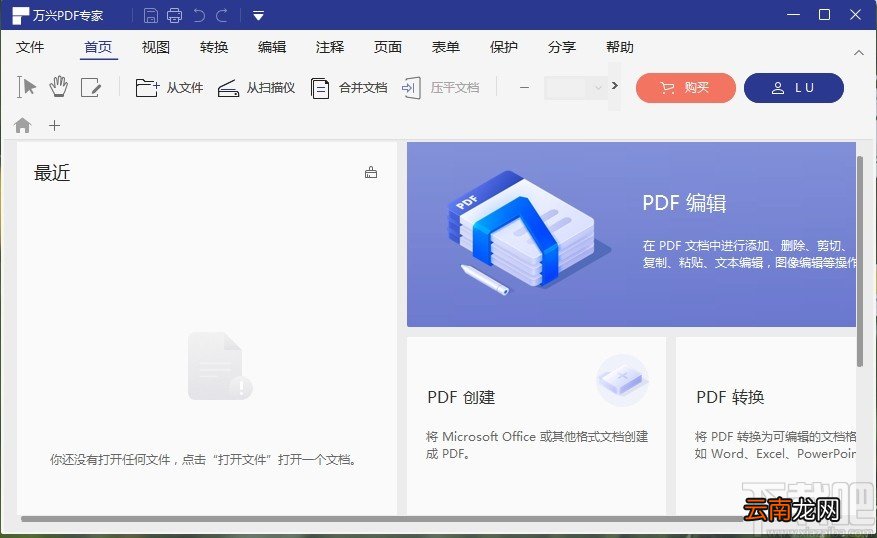Click the vertical scrollbar on right panel
877x538 pixels.
(x=860, y=262)
